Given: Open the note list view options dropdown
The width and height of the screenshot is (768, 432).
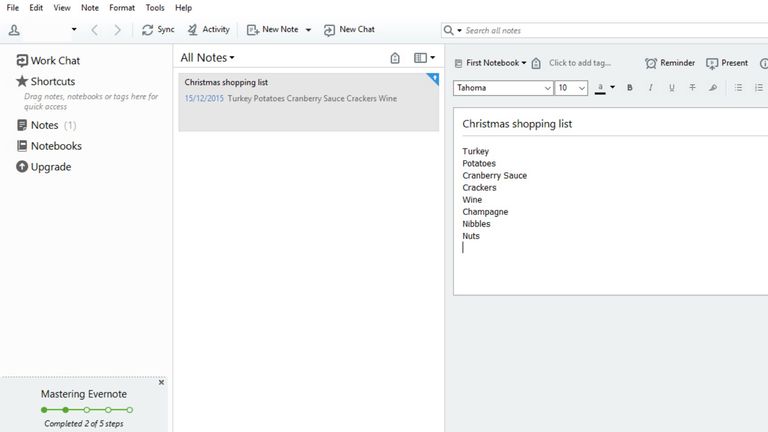Looking at the screenshot, I should tap(424, 58).
